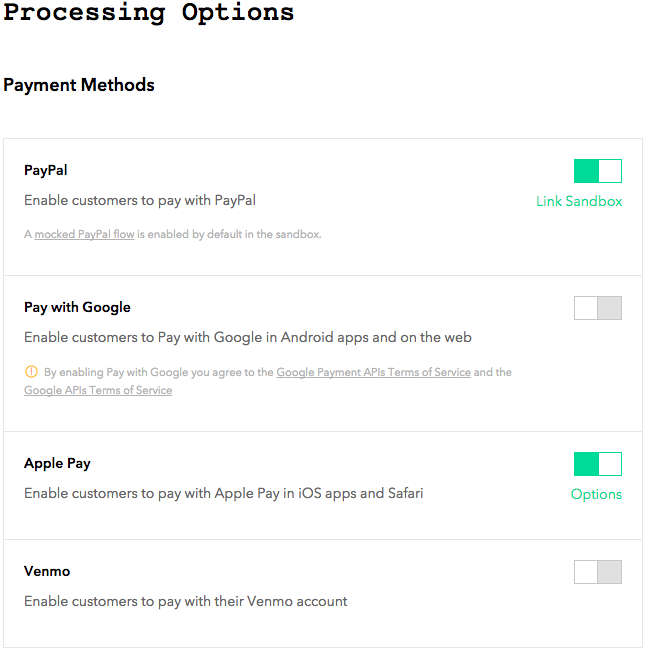The image size is (660, 665).
Task: Enable the Pay with Google toggle
Action: click(597, 308)
